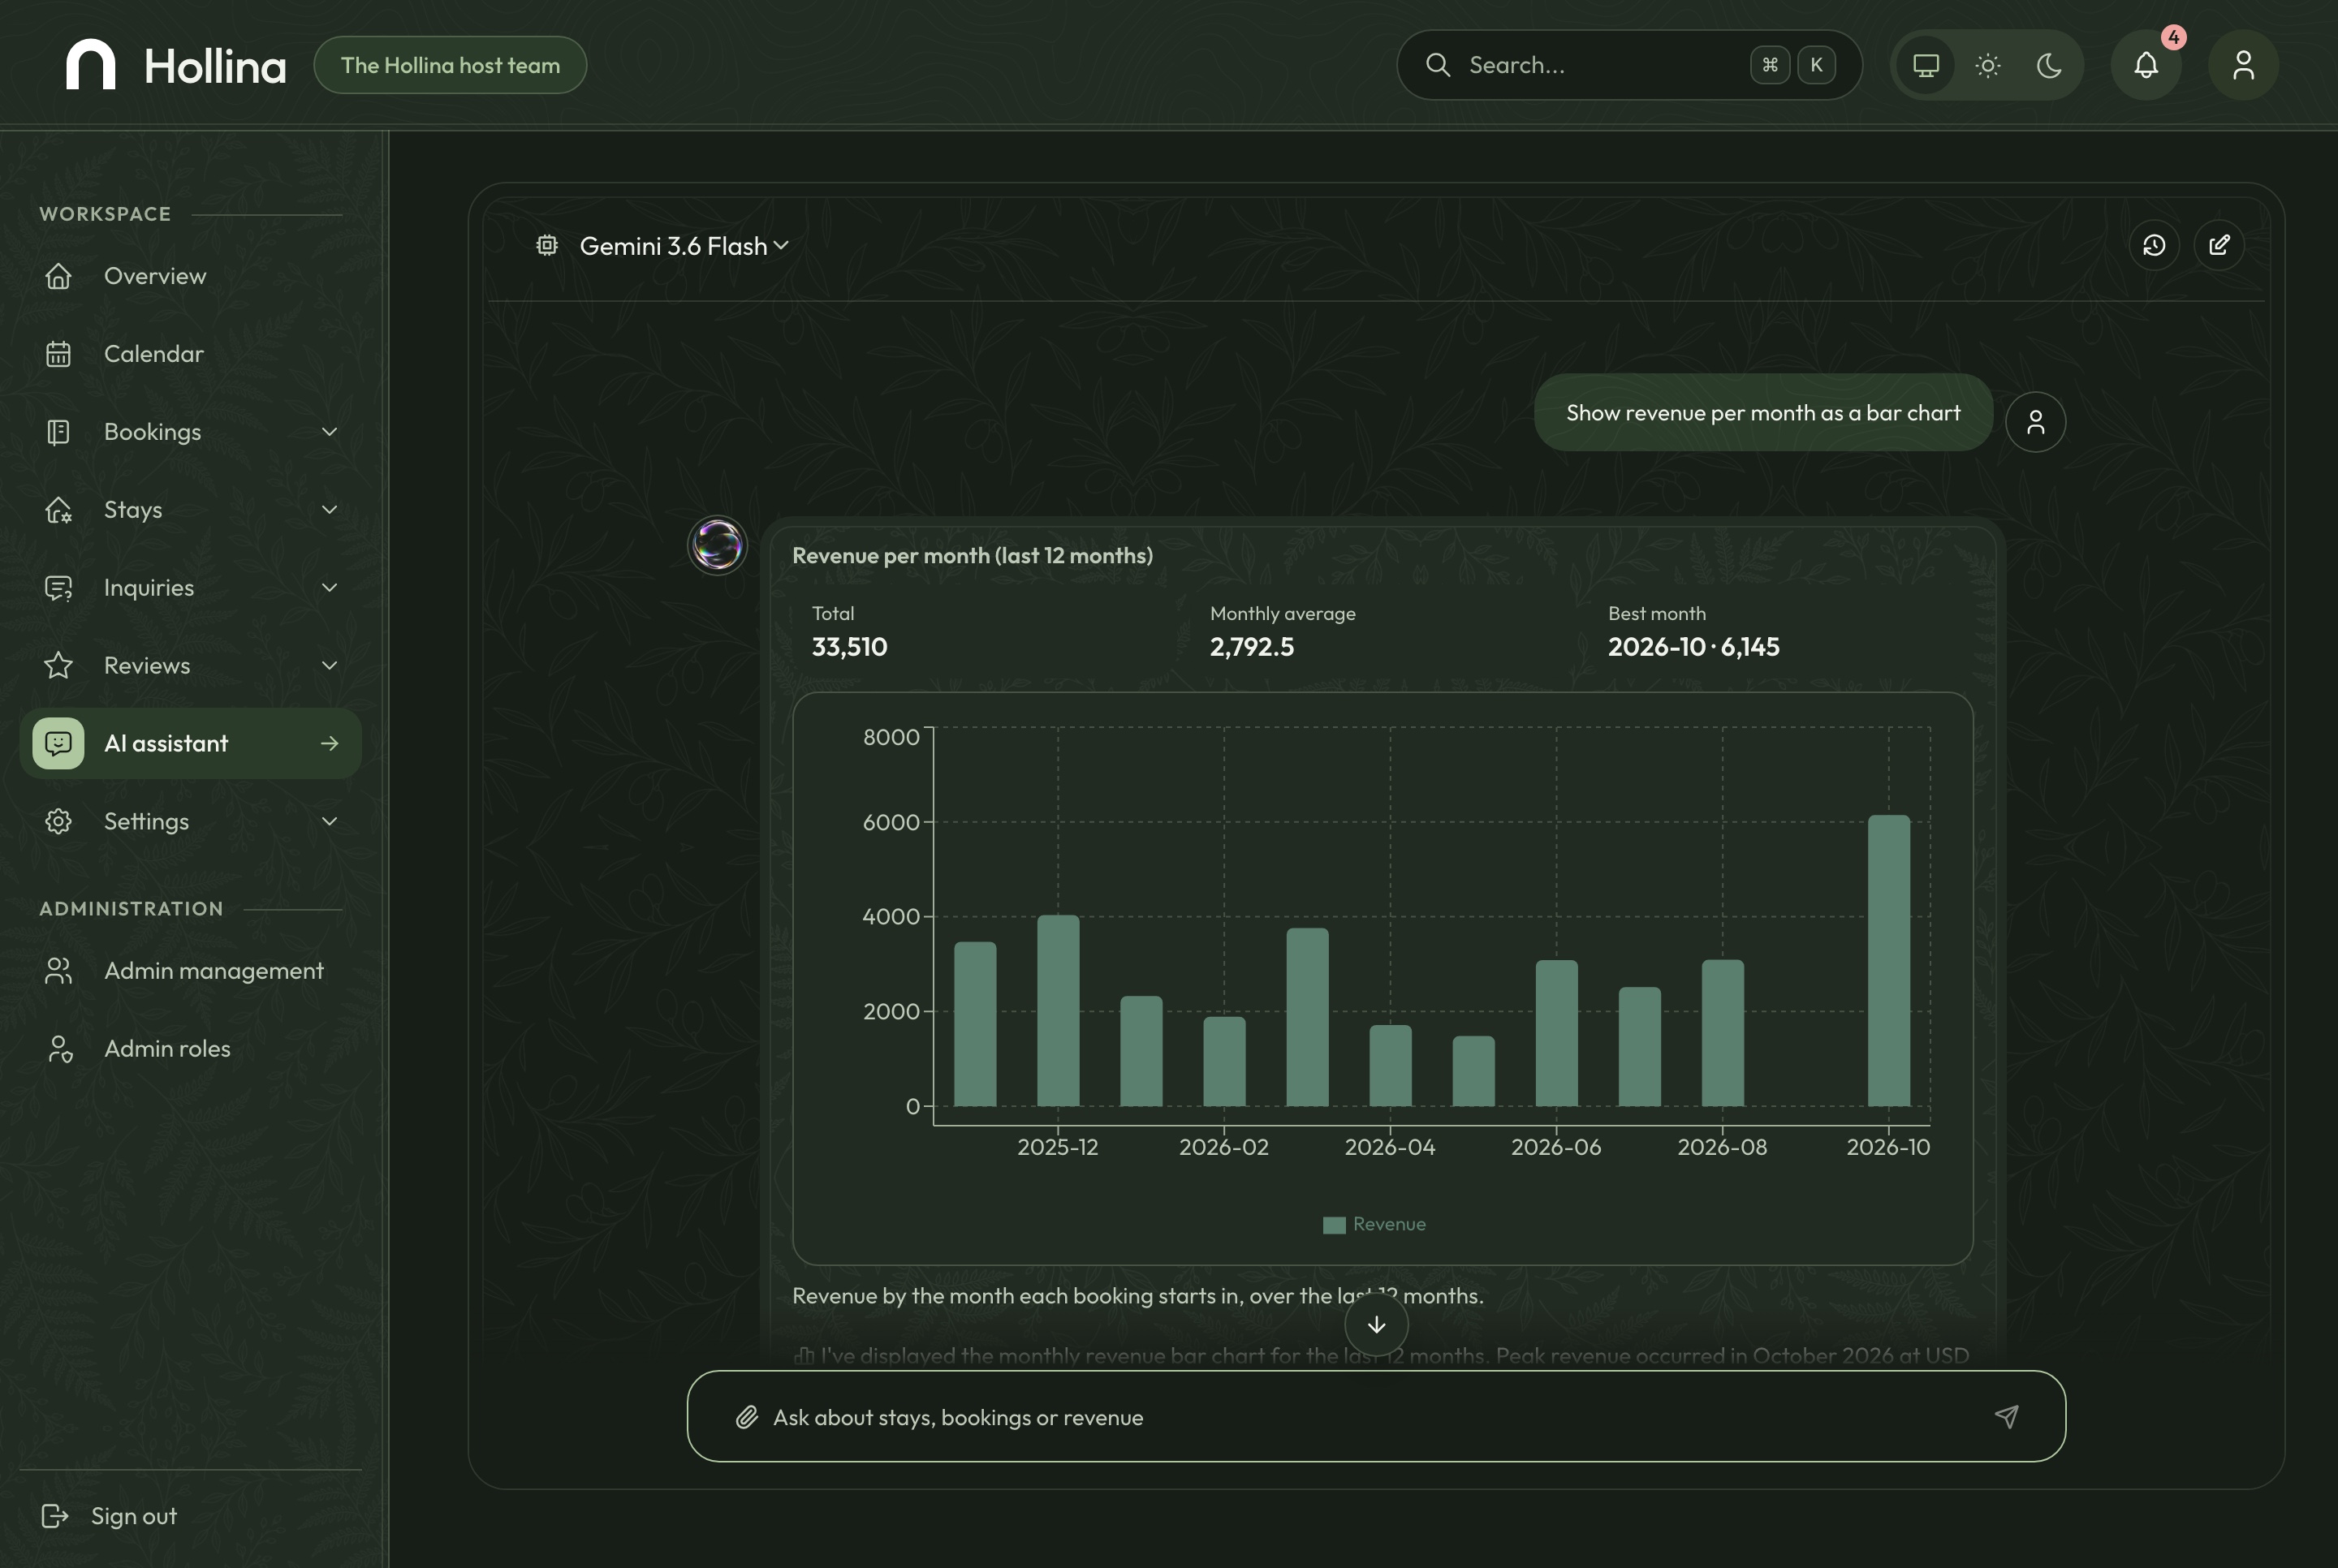Click the send message paper-plane icon
This screenshot has height=1568, width=2338.
pyautogui.click(x=2006, y=1416)
